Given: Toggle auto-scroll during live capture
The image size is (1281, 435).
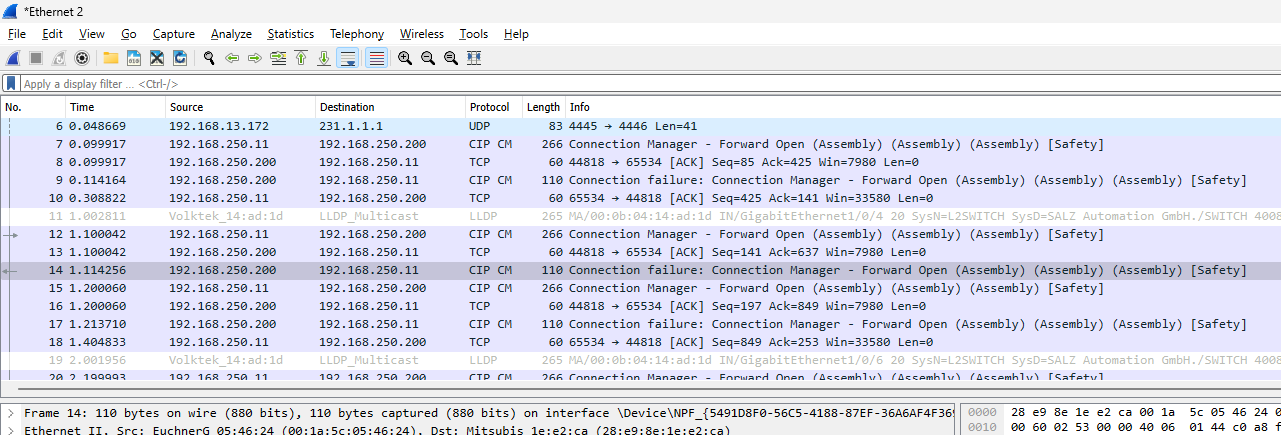Looking at the screenshot, I should pos(348,59).
